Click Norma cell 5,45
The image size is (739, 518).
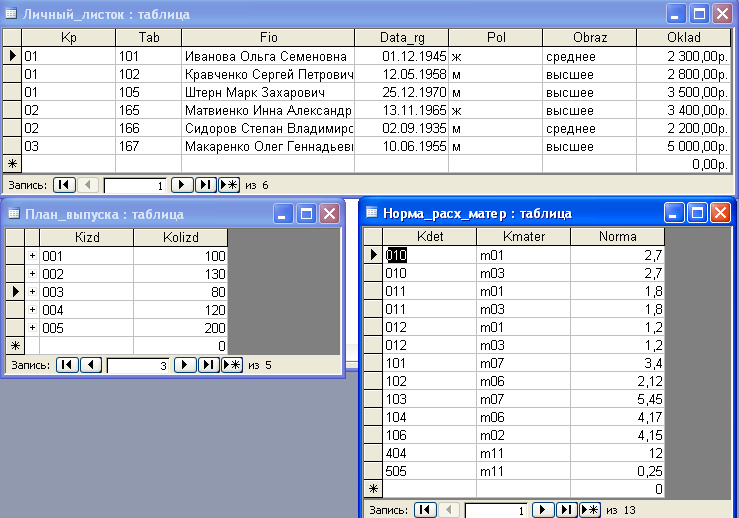coord(617,399)
